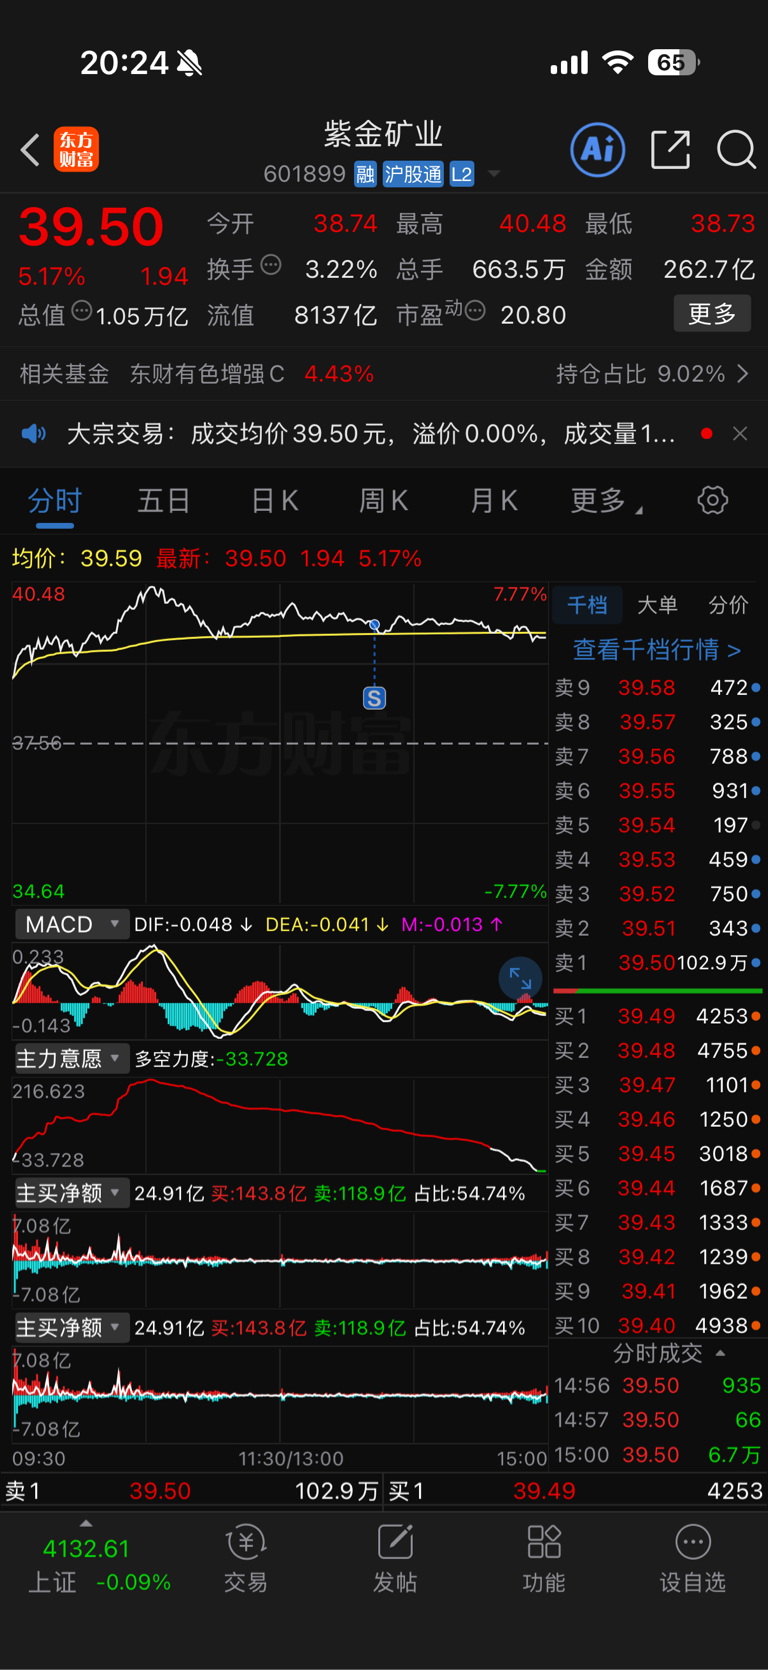The width and height of the screenshot is (768, 1670).
Task: Open the search magnifier icon
Action: (736, 150)
